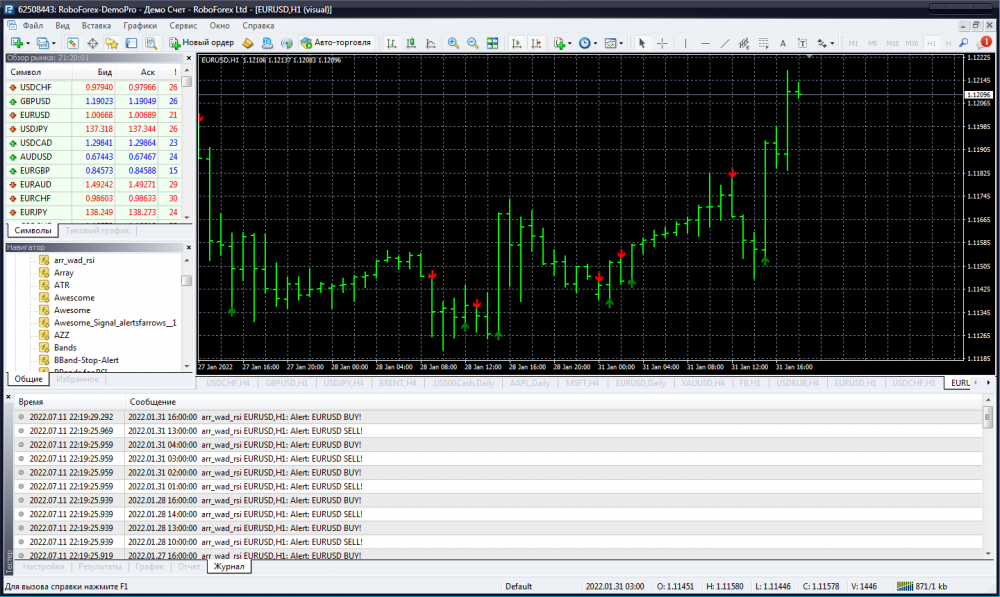Select the H1 timeframe button
This screenshot has height=597, width=1000.
[x=932, y=43]
